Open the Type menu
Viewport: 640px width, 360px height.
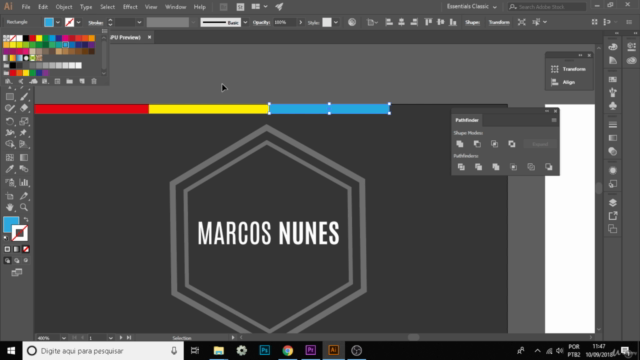point(86,7)
